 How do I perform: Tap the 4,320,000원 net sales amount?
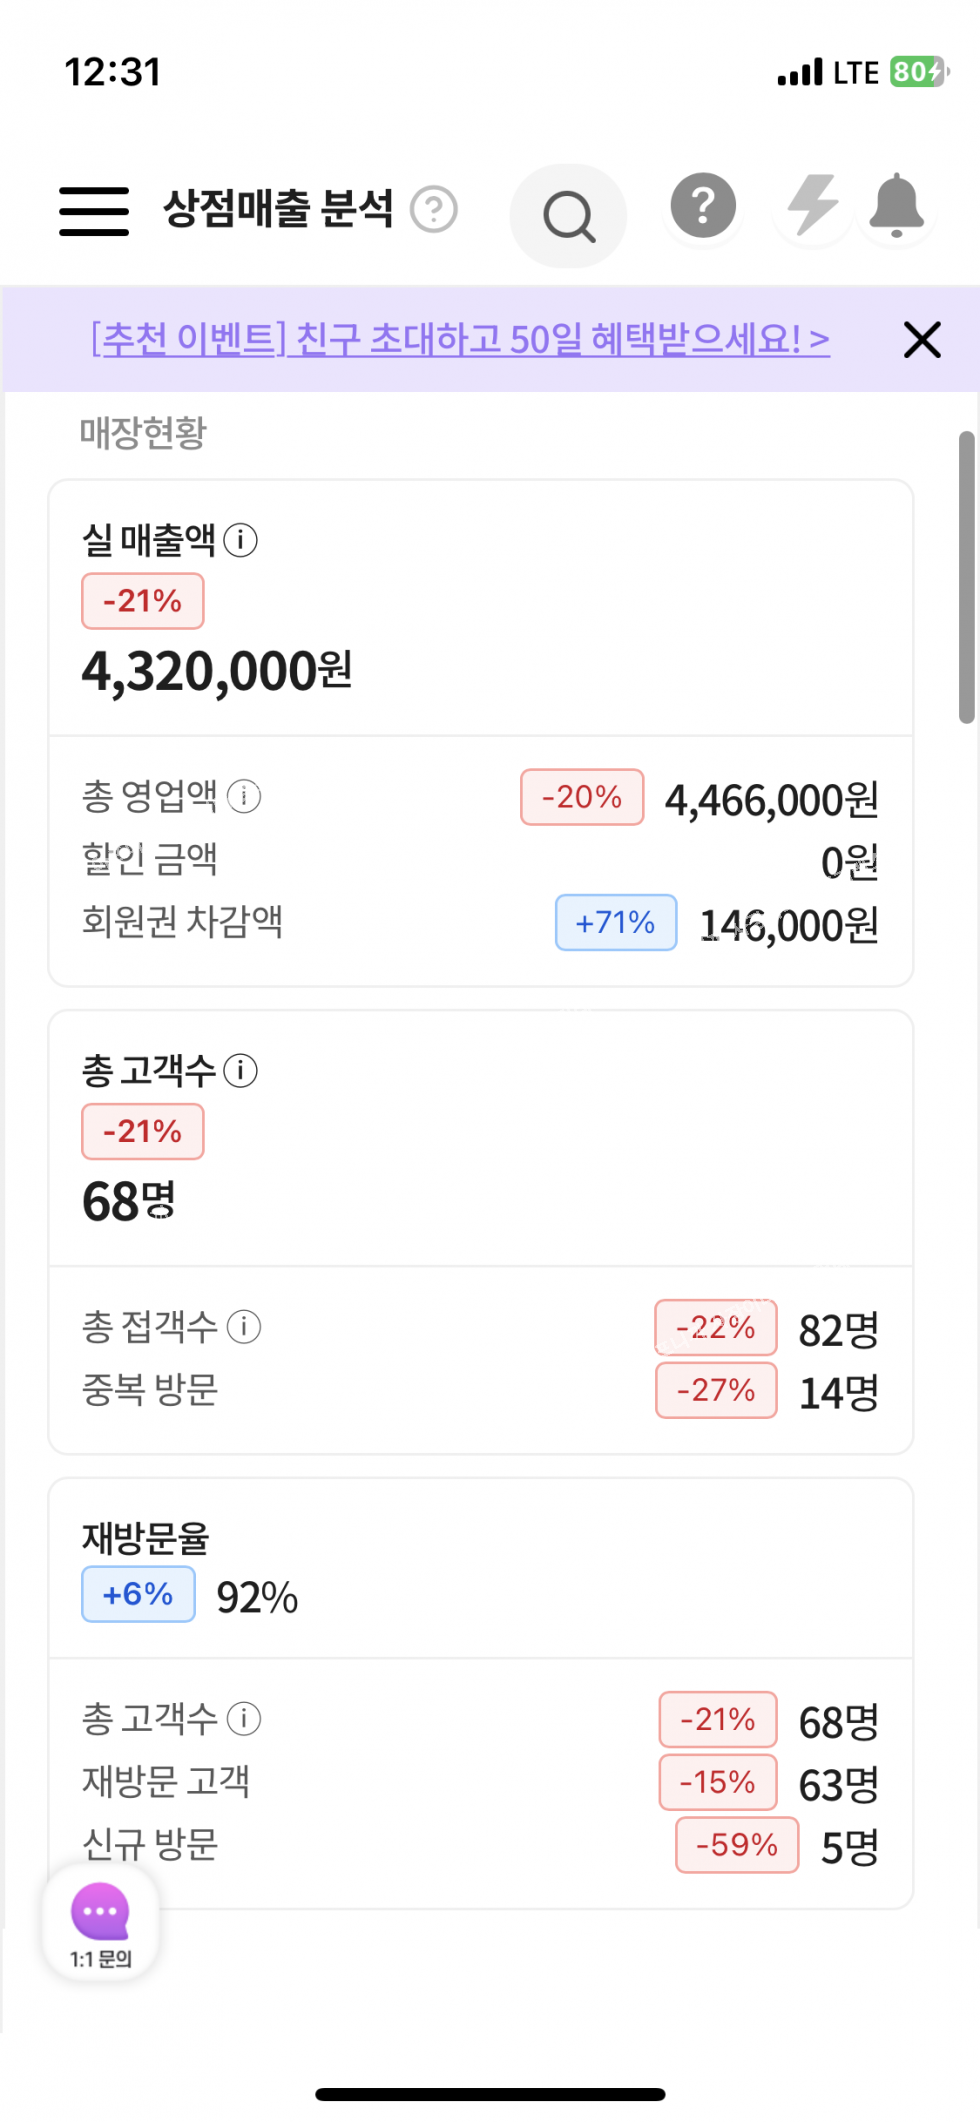217,671
